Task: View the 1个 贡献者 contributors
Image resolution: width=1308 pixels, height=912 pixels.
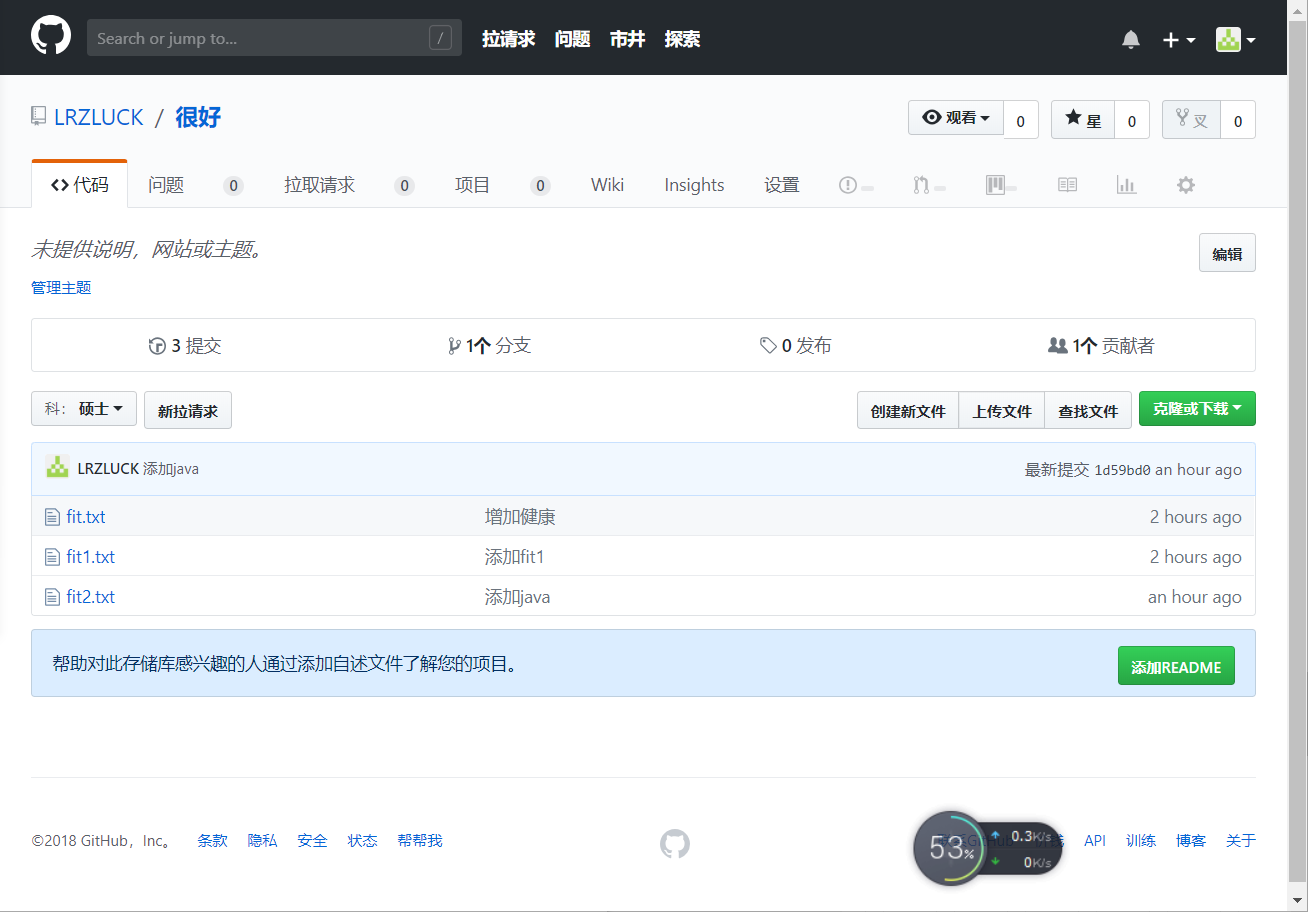Action: point(1101,346)
